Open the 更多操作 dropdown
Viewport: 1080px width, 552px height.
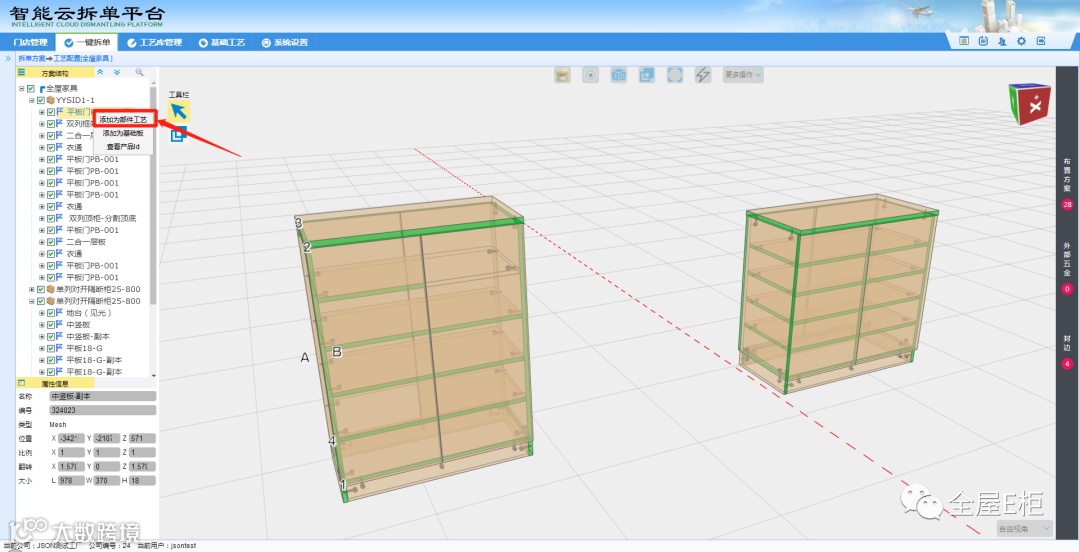click(743, 75)
